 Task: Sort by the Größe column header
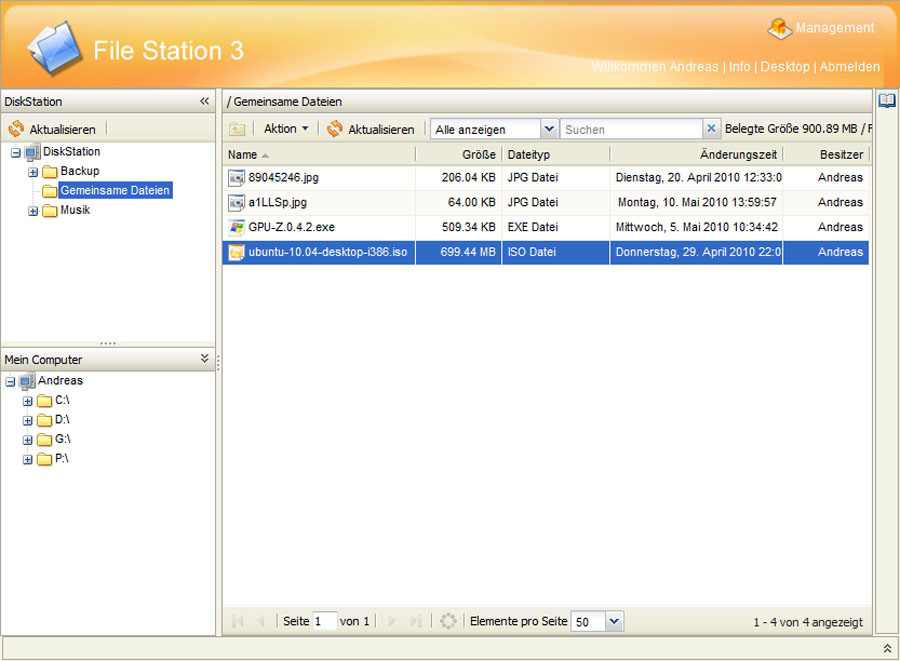pyautogui.click(x=459, y=155)
